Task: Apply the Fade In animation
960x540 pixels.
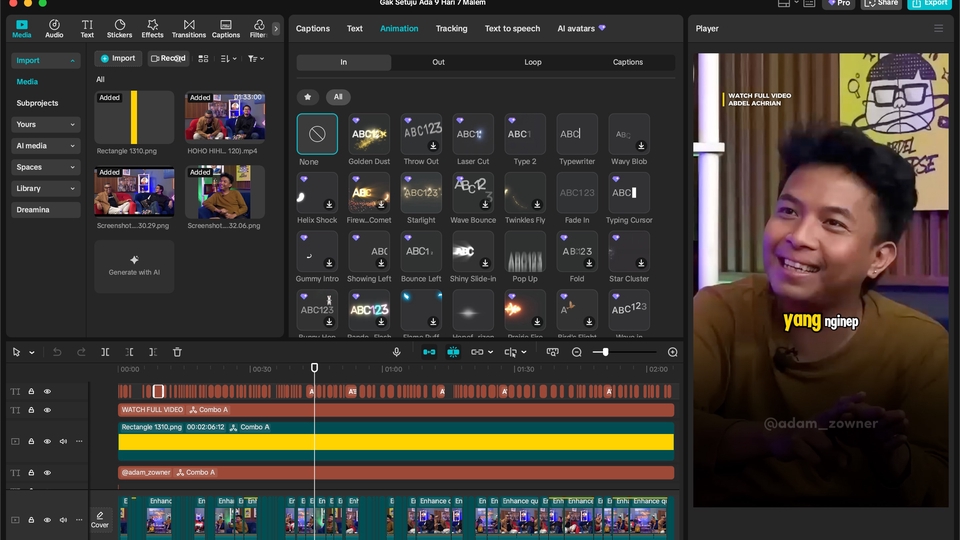Action: pyautogui.click(x=577, y=193)
